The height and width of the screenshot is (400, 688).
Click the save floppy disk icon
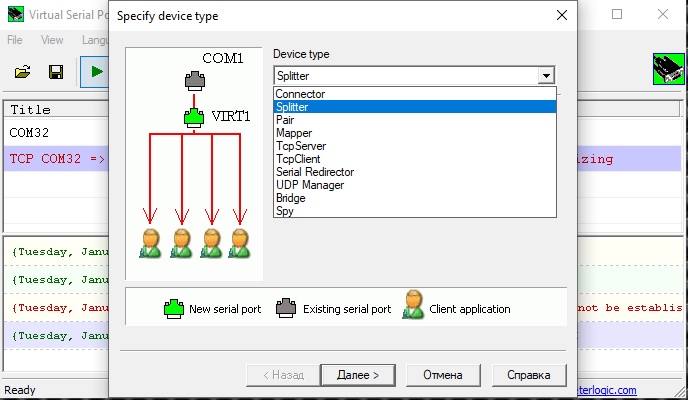pyautogui.click(x=56, y=72)
